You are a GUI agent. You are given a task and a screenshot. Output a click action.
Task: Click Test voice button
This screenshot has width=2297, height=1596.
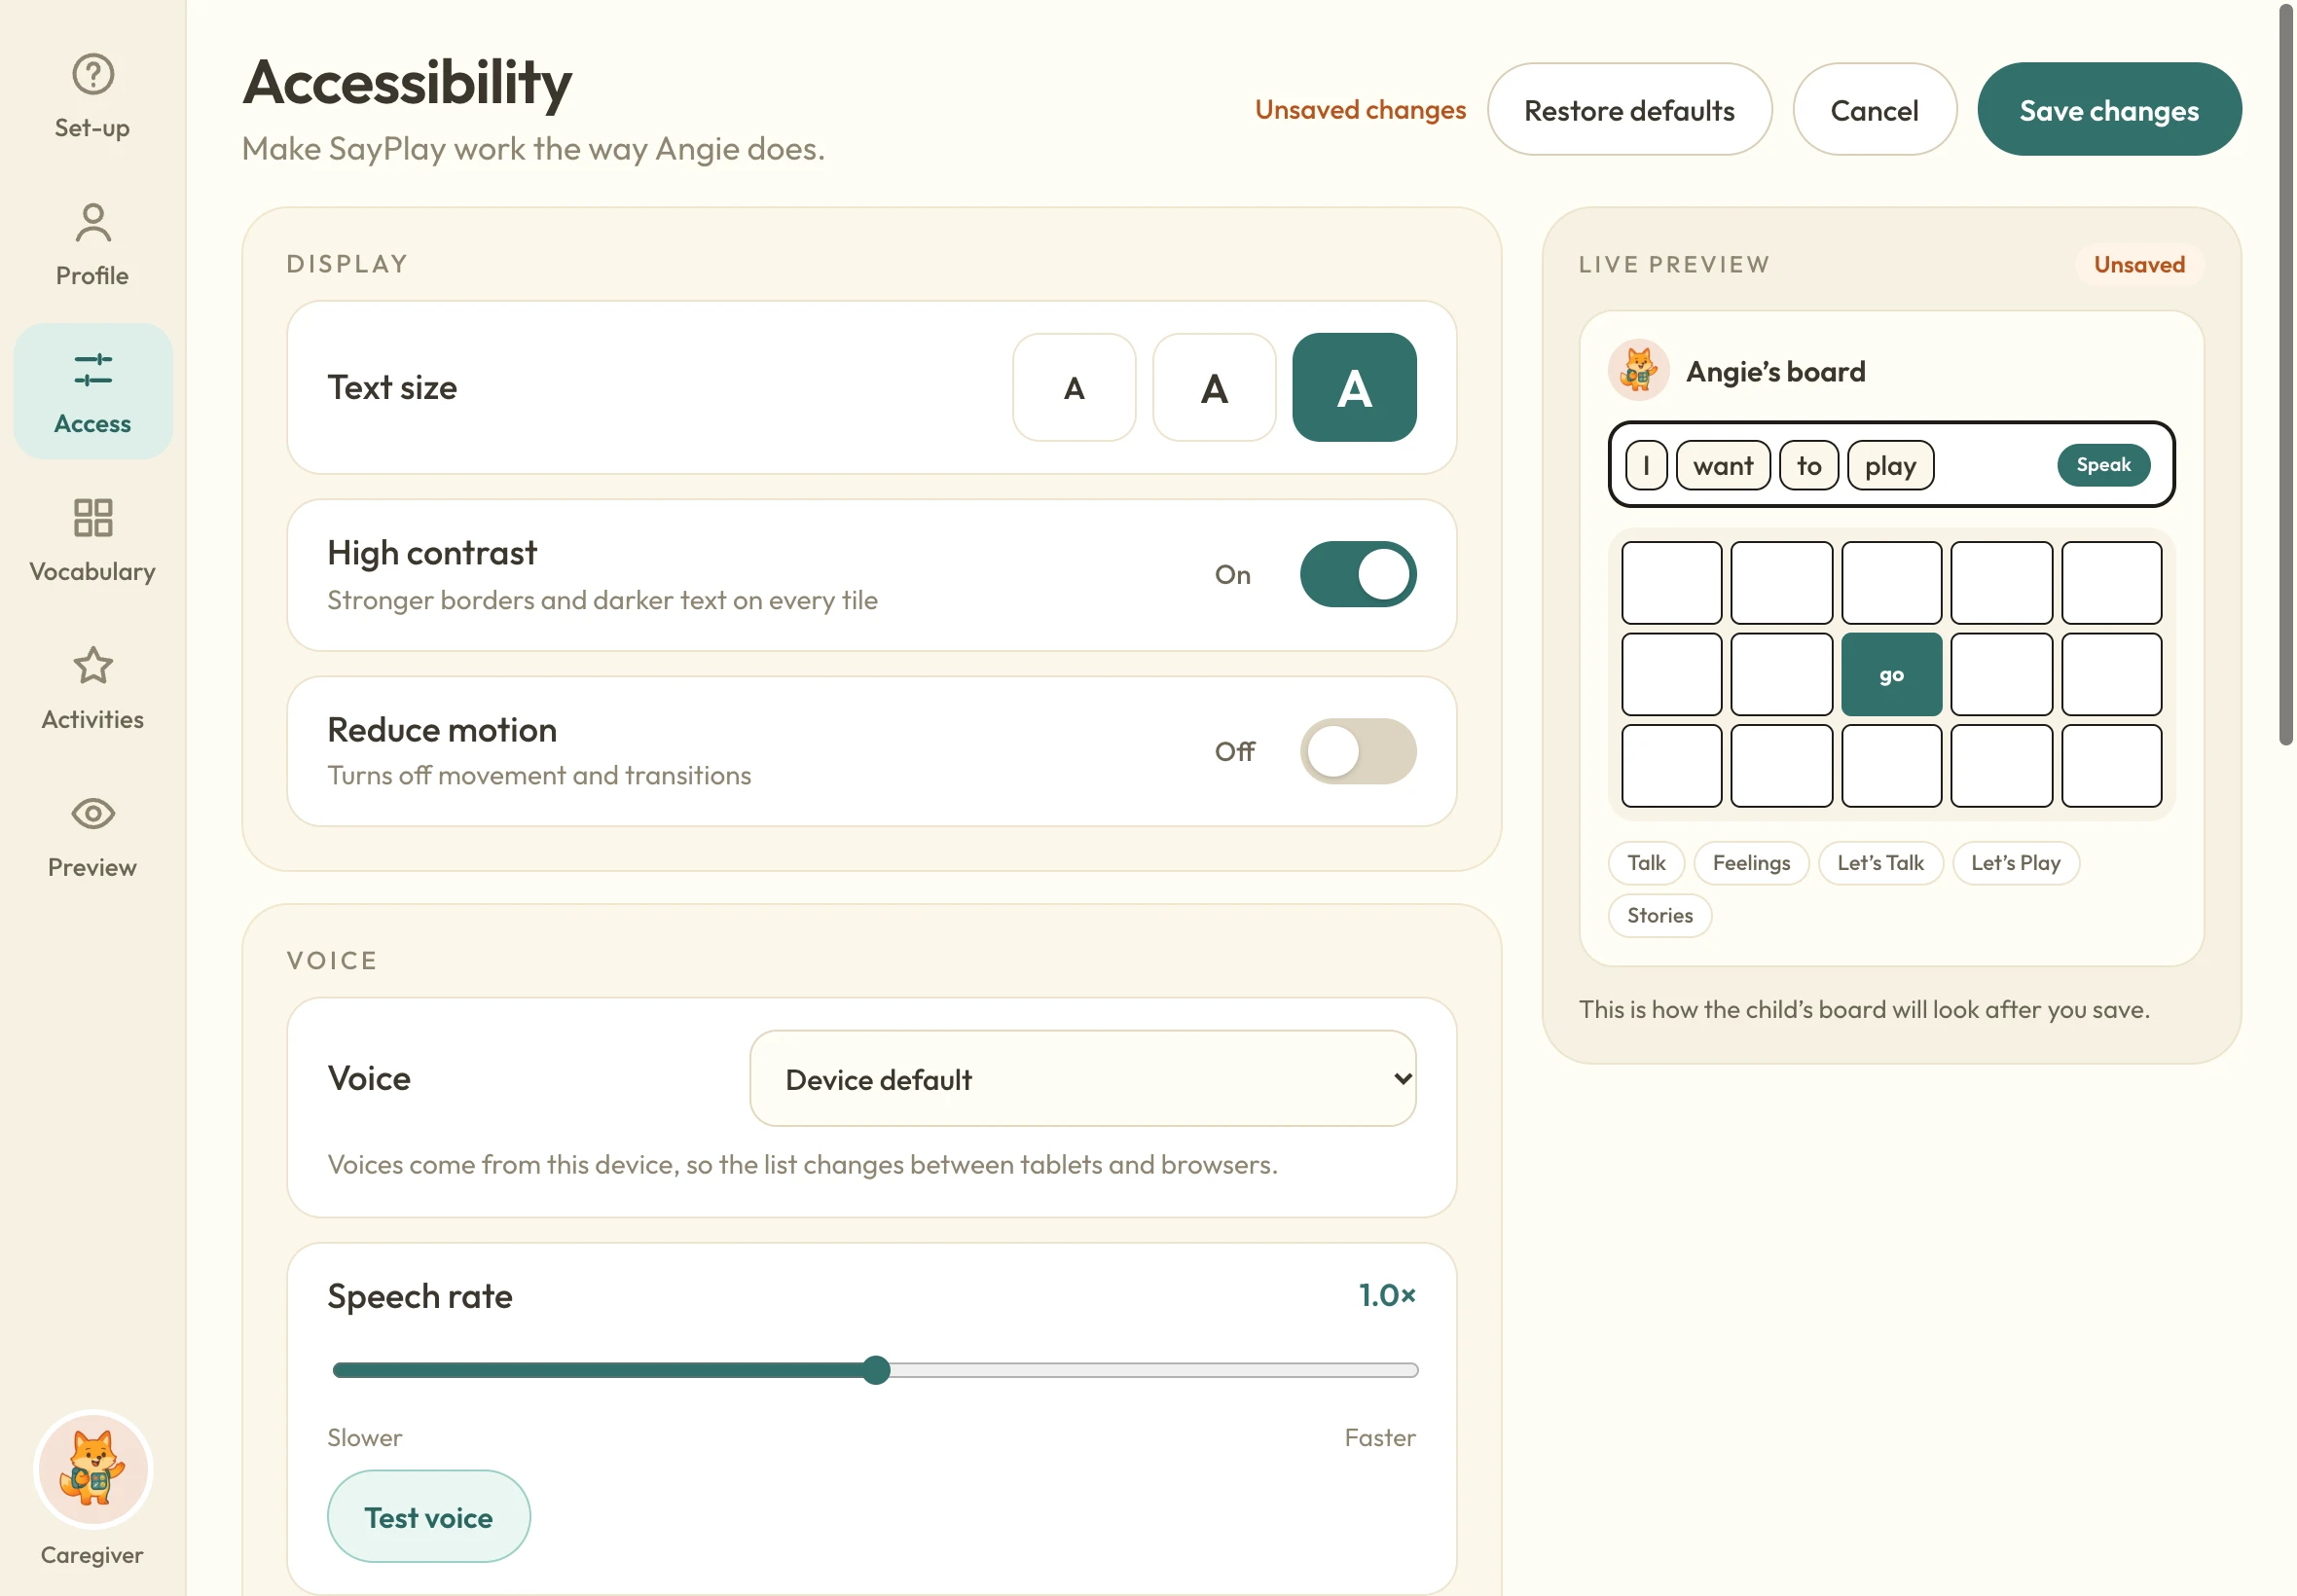pos(429,1517)
